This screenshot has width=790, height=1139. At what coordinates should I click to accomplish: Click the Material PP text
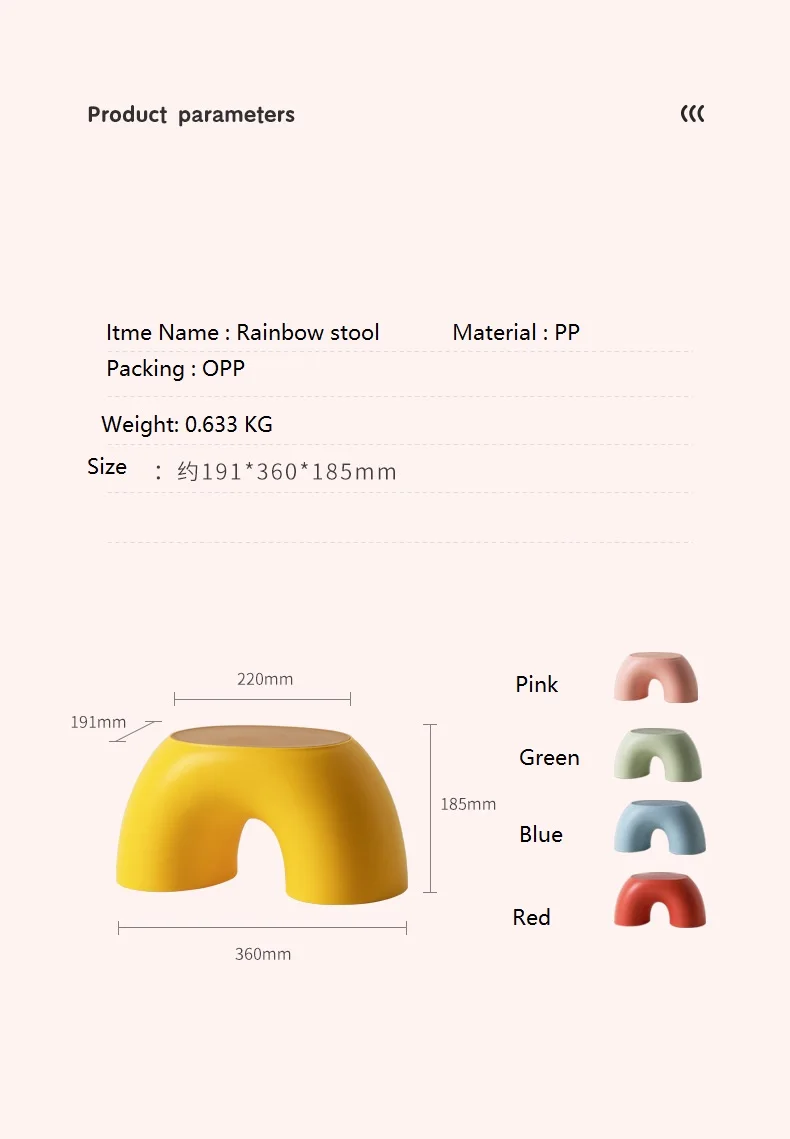click(x=516, y=333)
